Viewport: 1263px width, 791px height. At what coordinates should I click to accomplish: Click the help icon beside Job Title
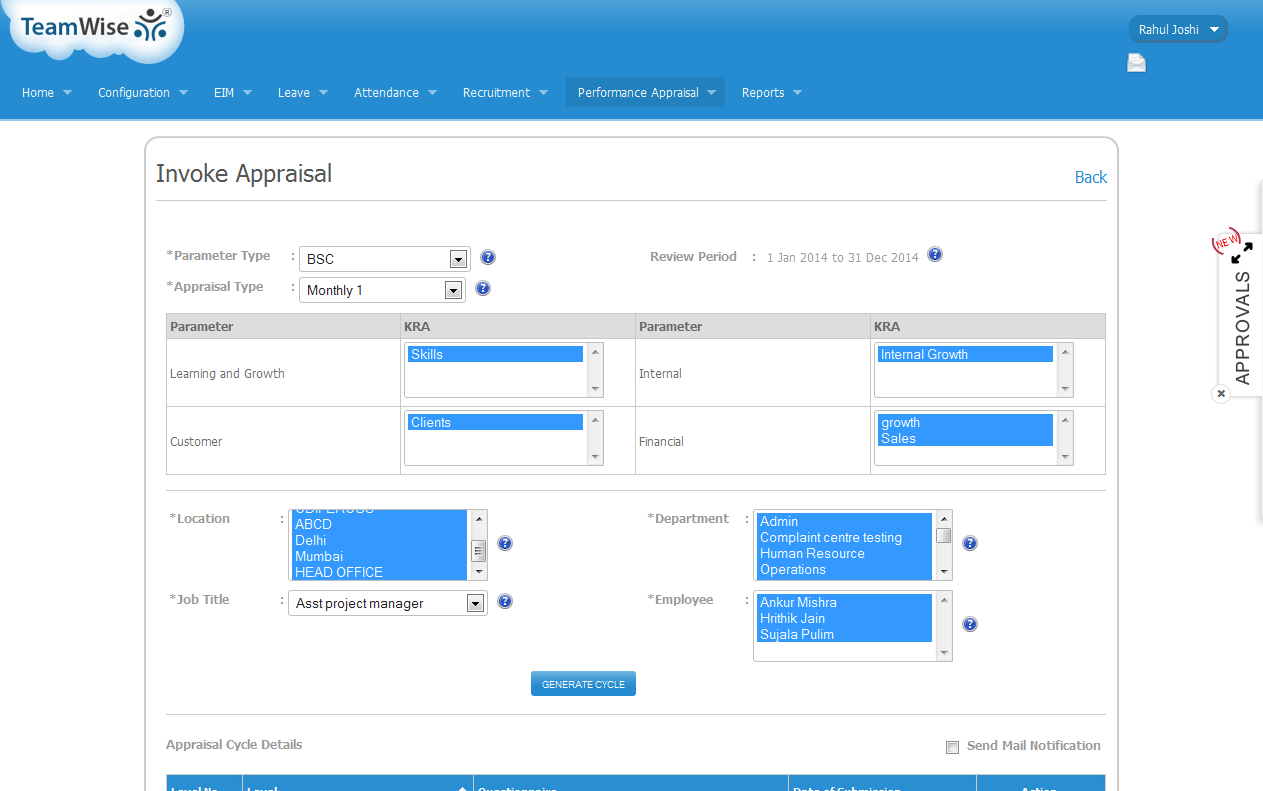point(505,602)
